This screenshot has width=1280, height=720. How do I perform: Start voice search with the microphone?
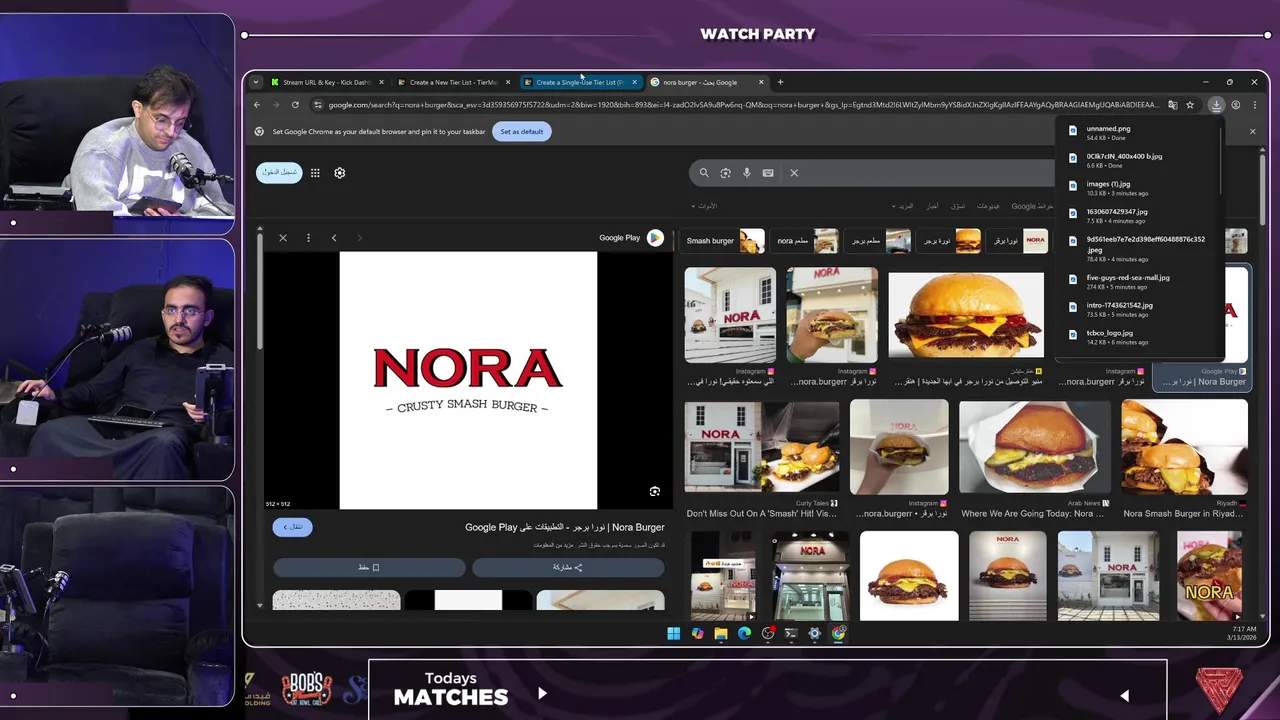coord(747,173)
